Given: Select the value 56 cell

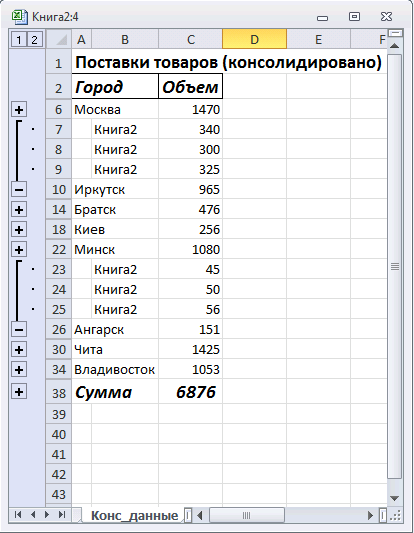Looking at the screenshot, I should [190, 310].
